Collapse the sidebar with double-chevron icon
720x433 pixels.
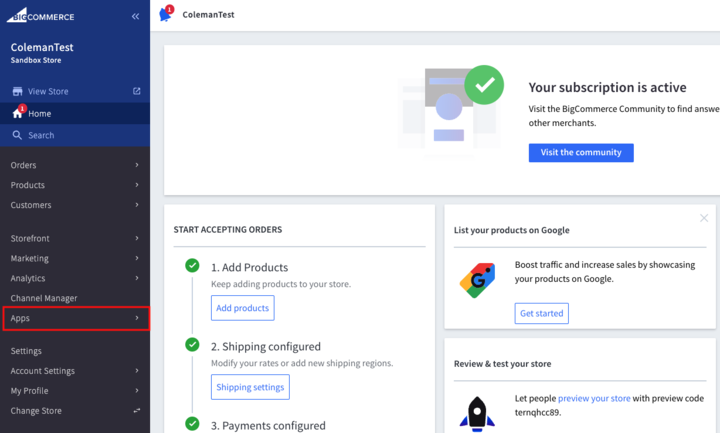(x=135, y=17)
